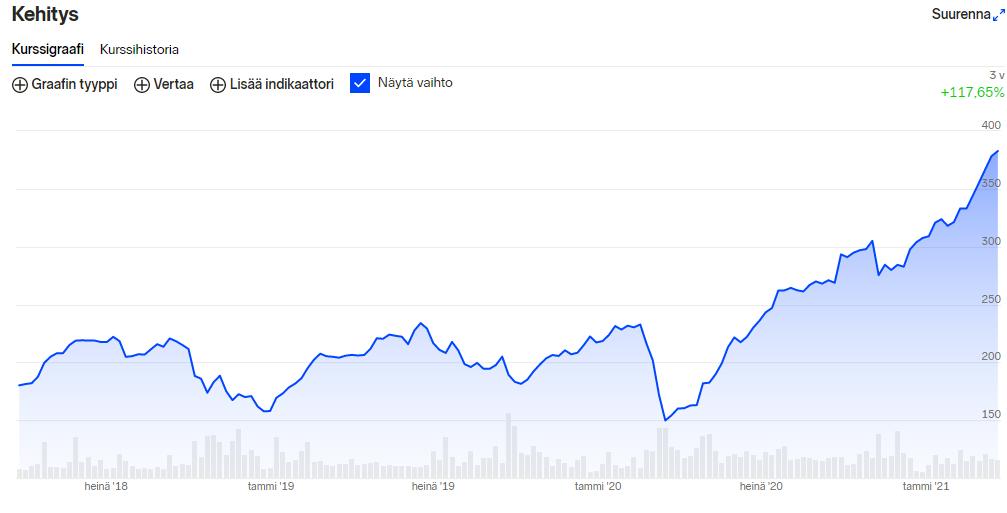This screenshot has height=513, width=1007.
Task: Open the Graafin tyyppi chart type menu
Action: (x=74, y=85)
